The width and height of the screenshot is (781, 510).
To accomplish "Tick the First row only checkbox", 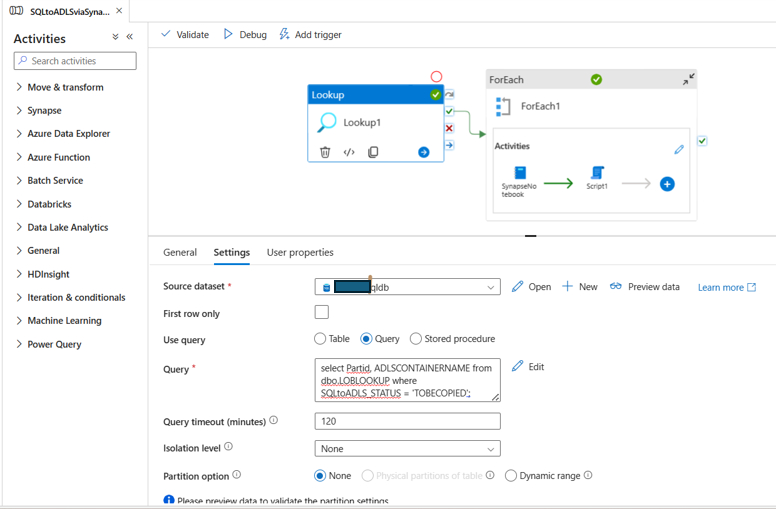I will point(322,312).
